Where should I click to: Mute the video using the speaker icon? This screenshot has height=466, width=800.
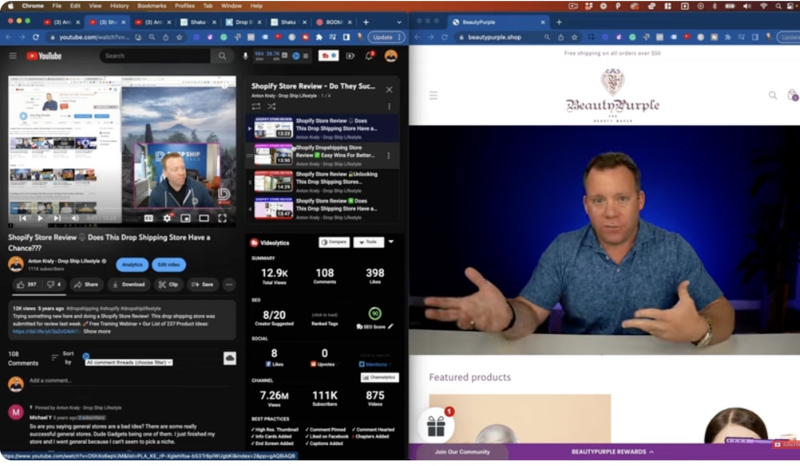pos(75,218)
